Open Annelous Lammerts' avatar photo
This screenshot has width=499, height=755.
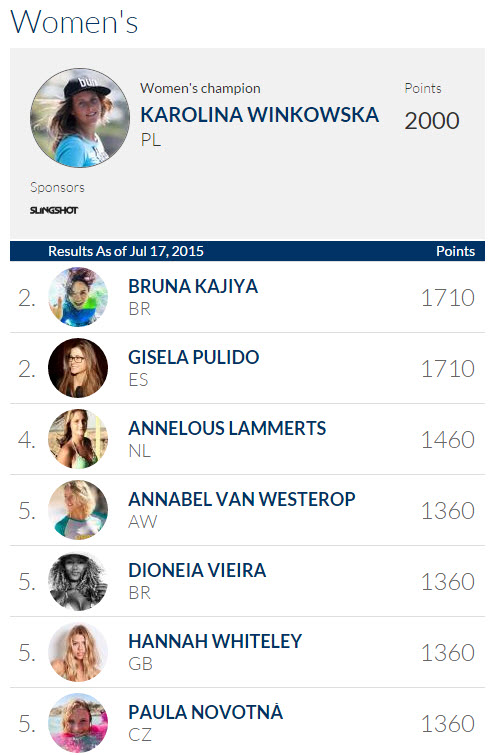(x=78, y=439)
